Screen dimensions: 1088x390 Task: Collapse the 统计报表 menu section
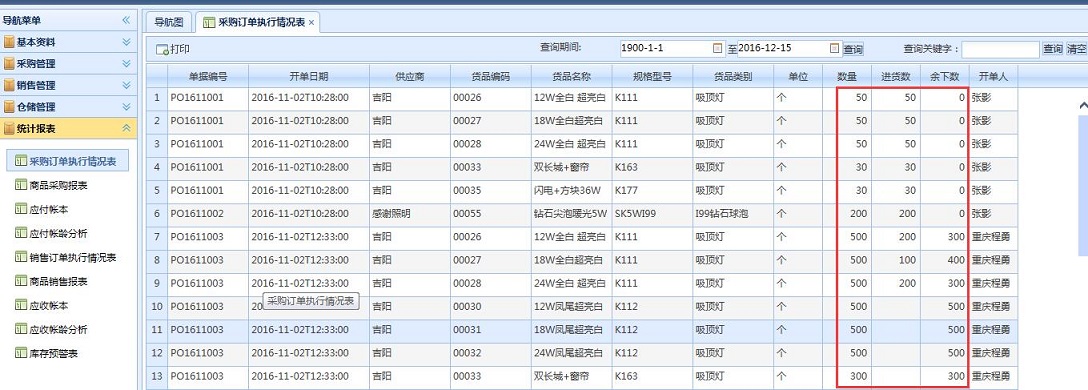[69, 129]
